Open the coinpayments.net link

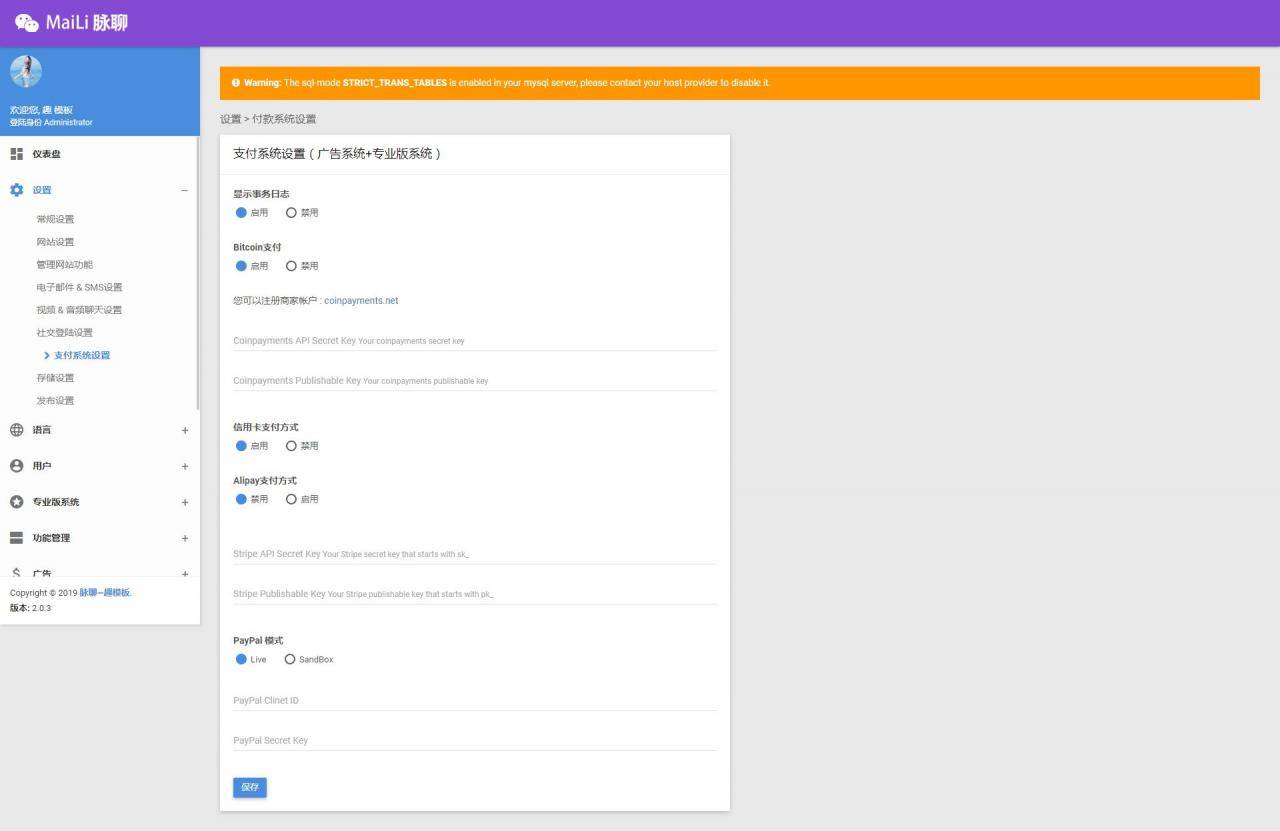tap(361, 301)
